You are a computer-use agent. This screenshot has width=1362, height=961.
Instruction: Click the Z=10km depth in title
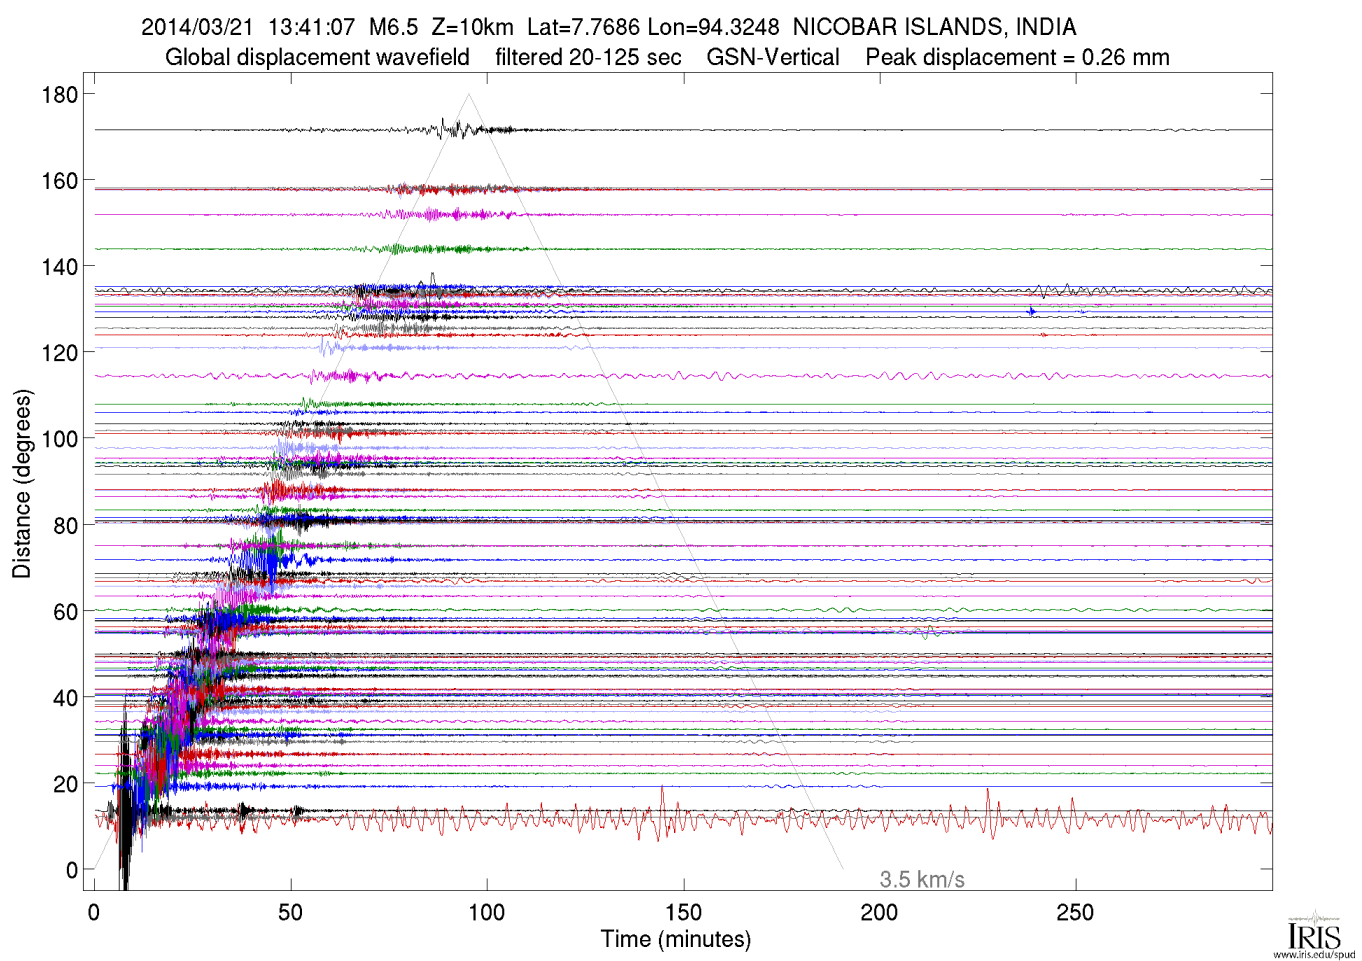472,27
